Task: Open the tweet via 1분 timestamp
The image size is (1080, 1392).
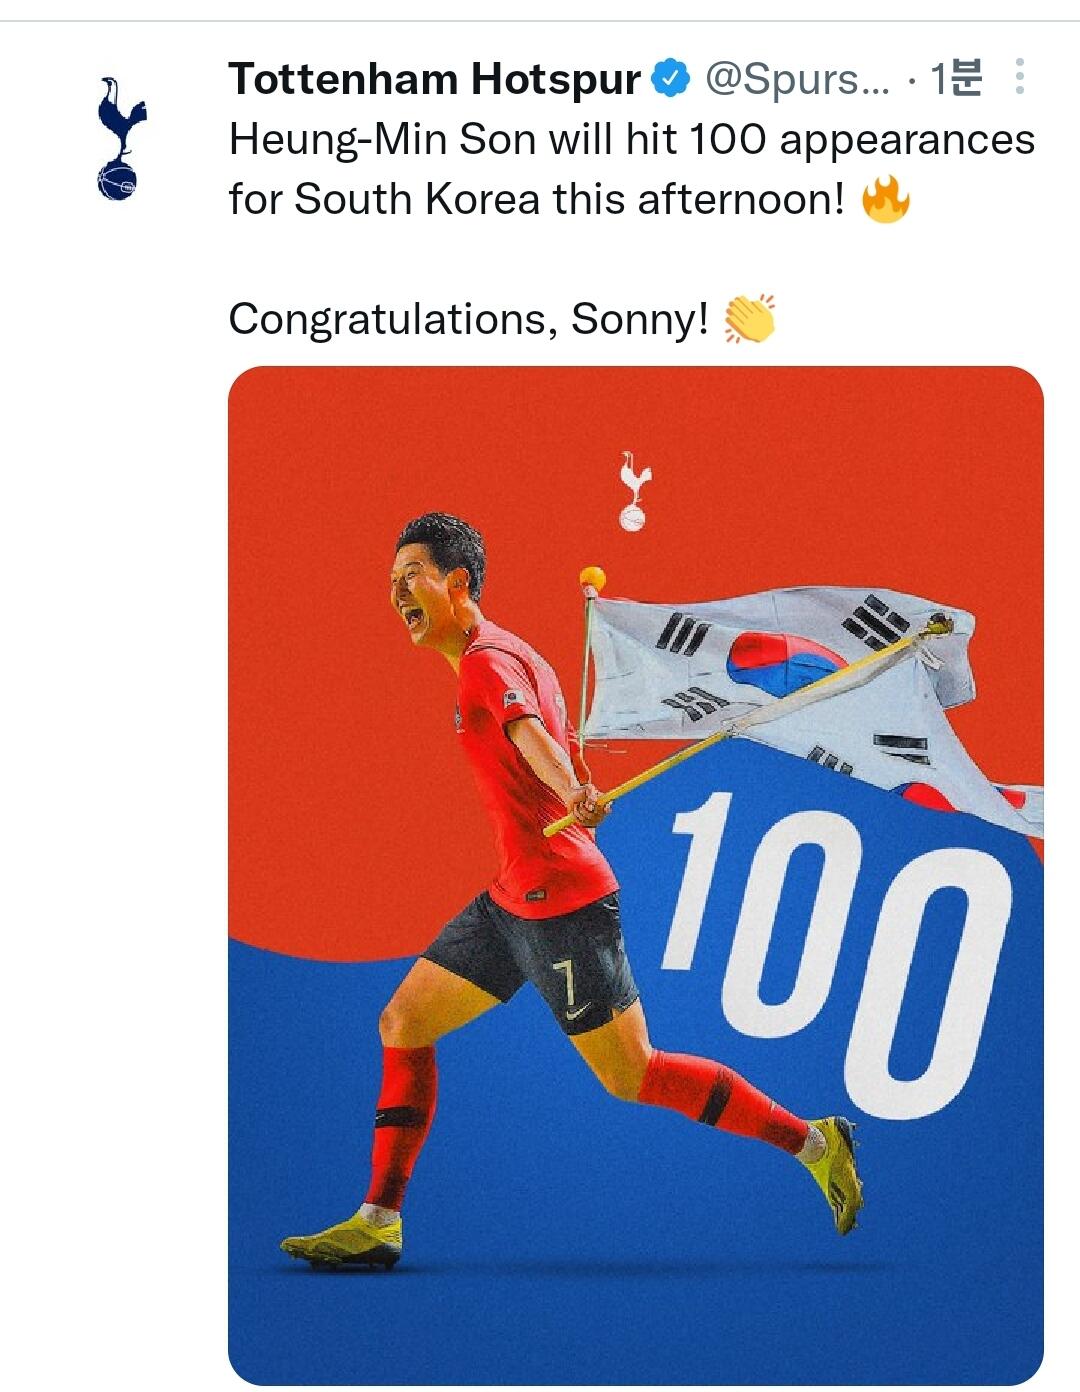Action: [x=956, y=79]
